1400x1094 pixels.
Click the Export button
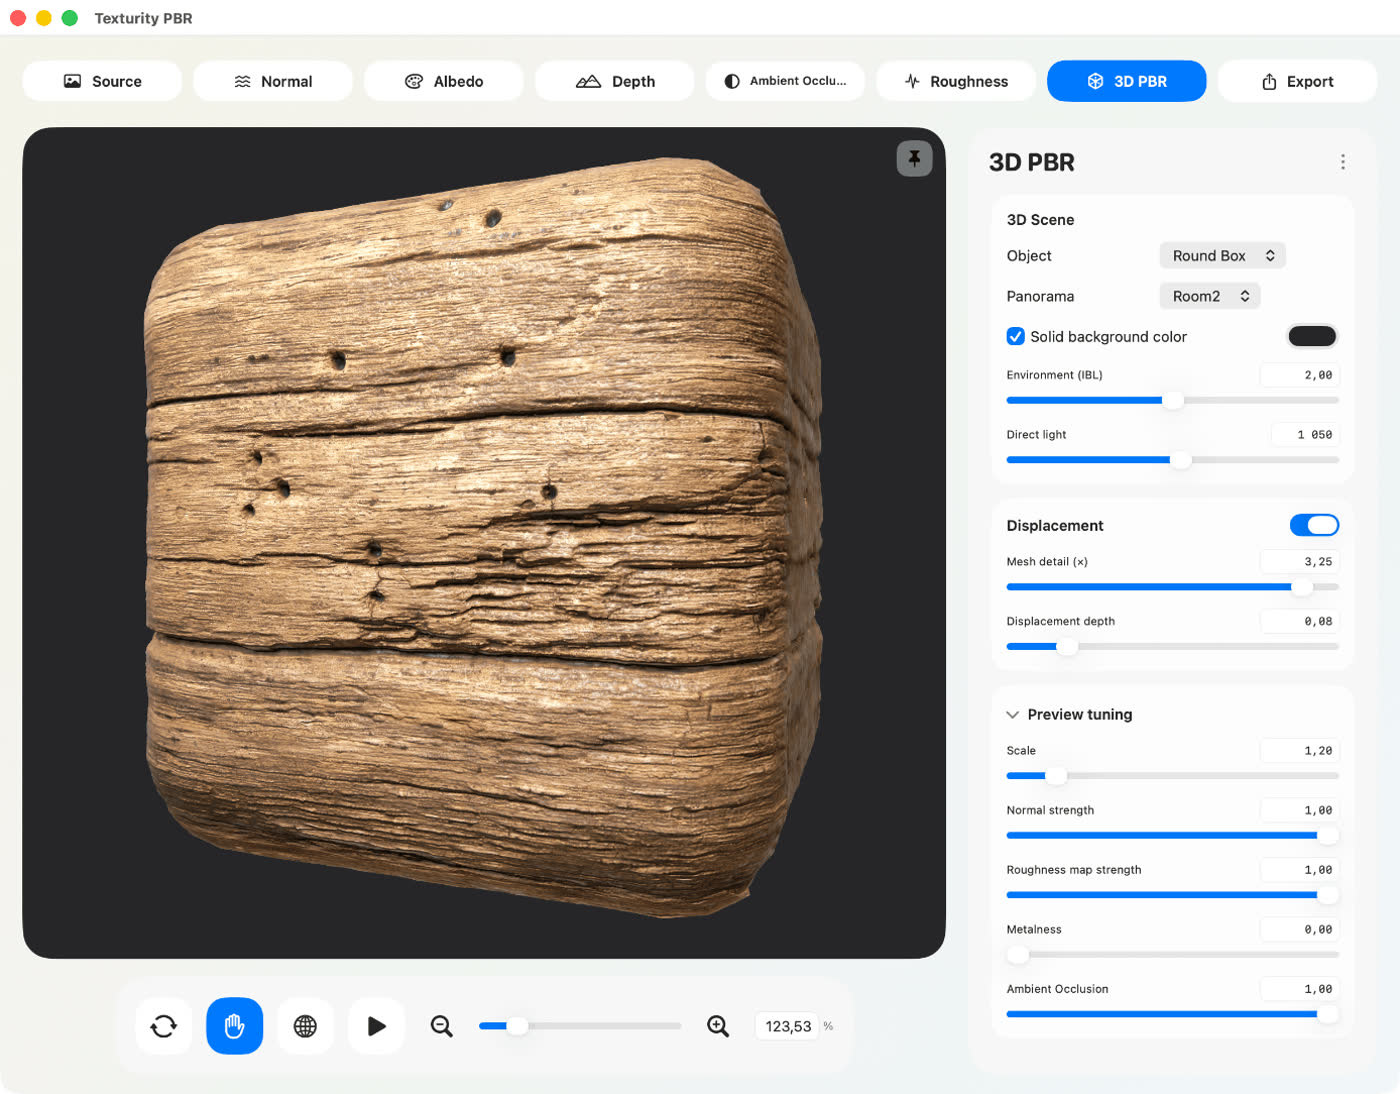[x=1297, y=81]
